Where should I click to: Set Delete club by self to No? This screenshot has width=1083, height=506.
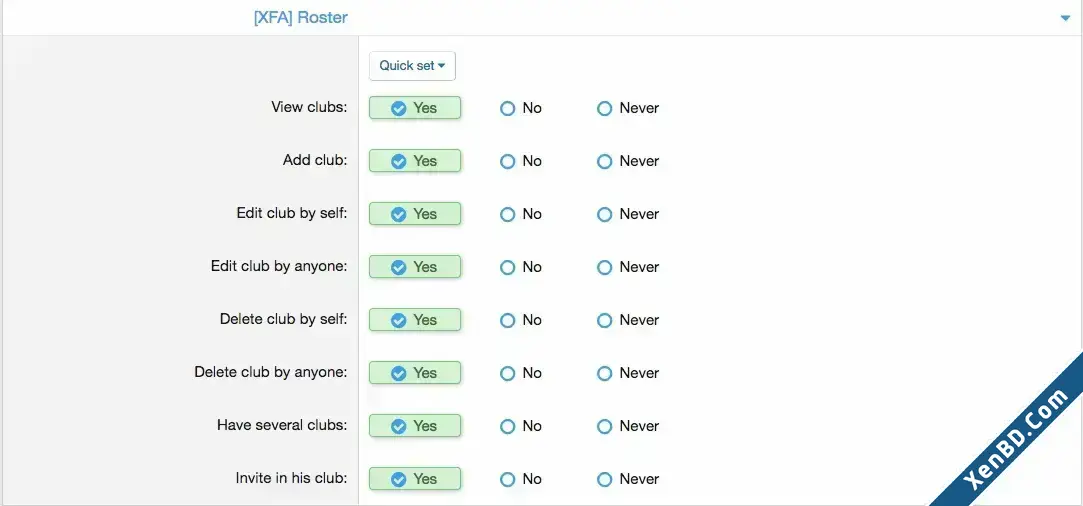pos(521,320)
